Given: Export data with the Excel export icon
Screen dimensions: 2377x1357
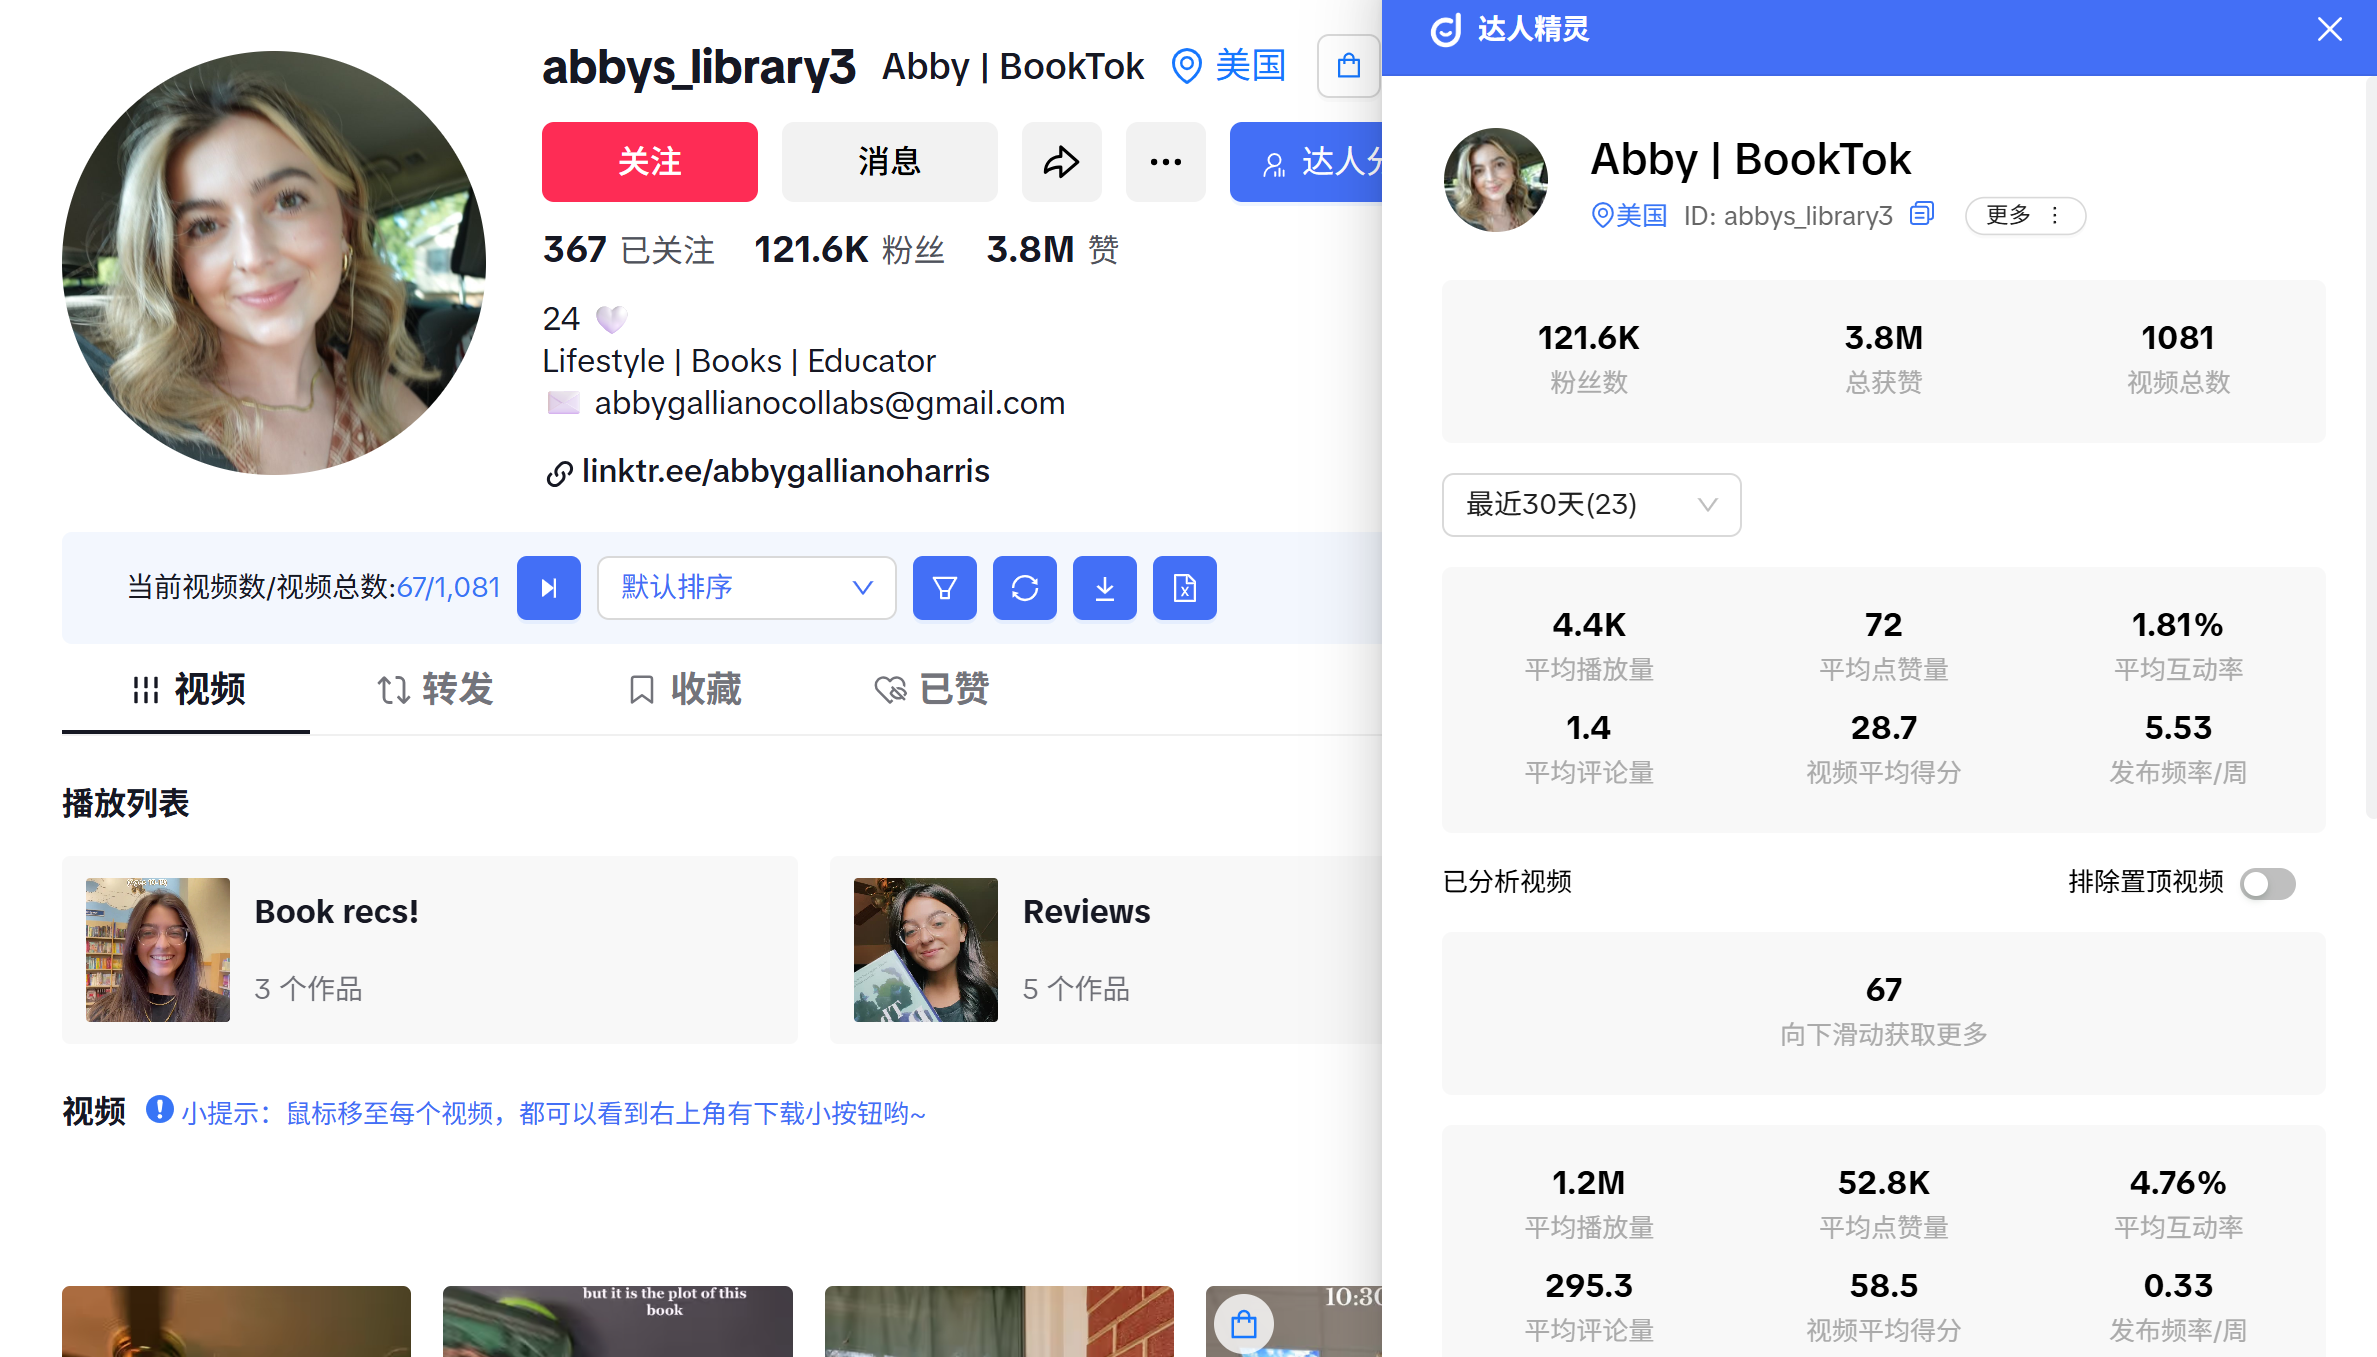Looking at the screenshot, I should coord(1184,588).
